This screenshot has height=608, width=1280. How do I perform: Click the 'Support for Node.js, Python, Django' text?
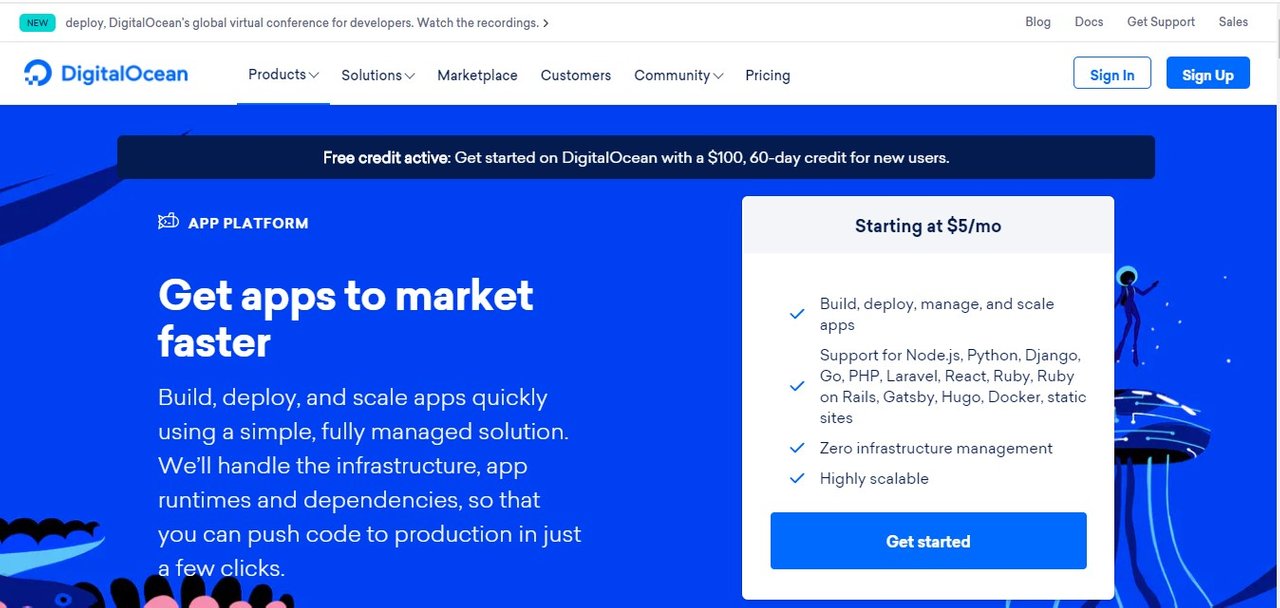click(953, 386)
